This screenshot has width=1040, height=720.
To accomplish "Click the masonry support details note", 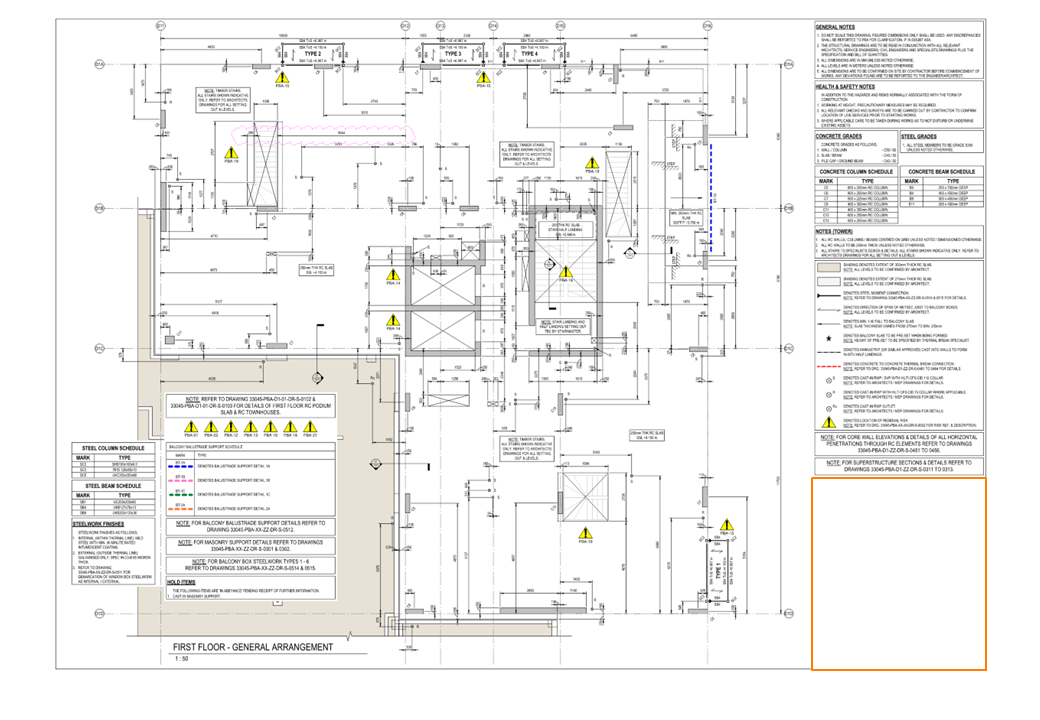I will click(251, 546).
